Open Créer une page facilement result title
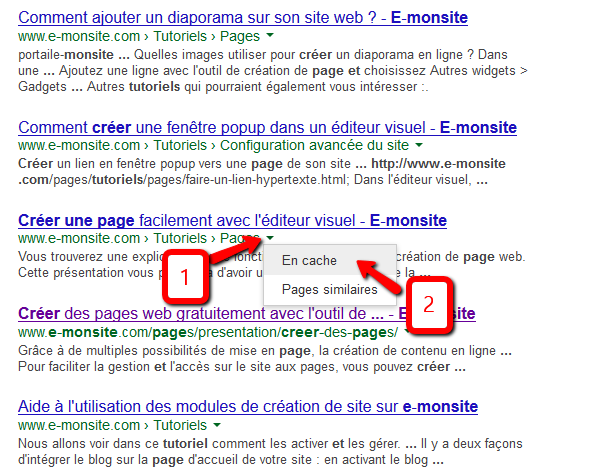 pos(233,220)
